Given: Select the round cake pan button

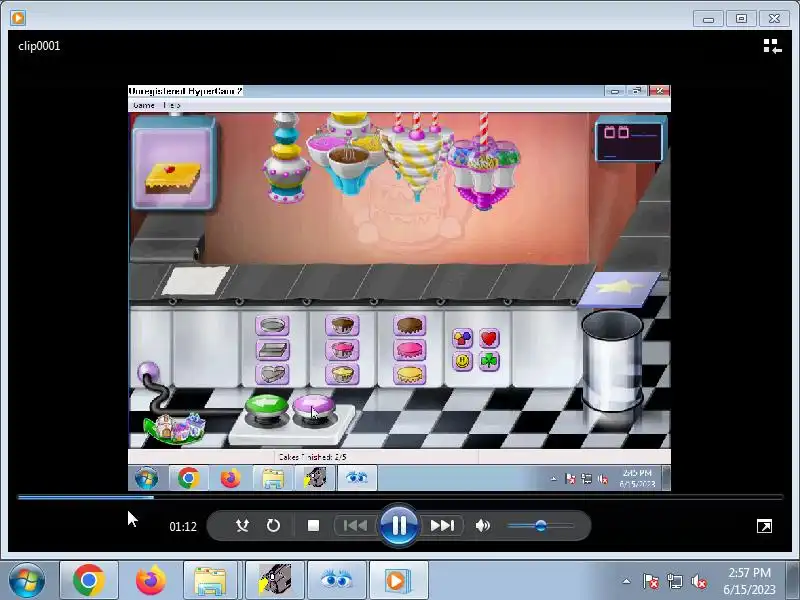Looking at the screenshot, I should [x=272, y=325].
